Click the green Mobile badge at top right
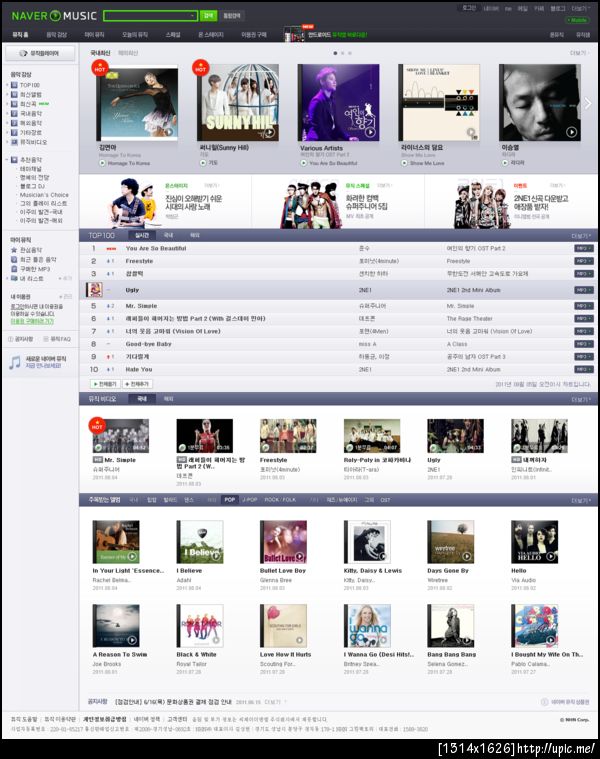 pyautogui.click(x=577, y=20)
